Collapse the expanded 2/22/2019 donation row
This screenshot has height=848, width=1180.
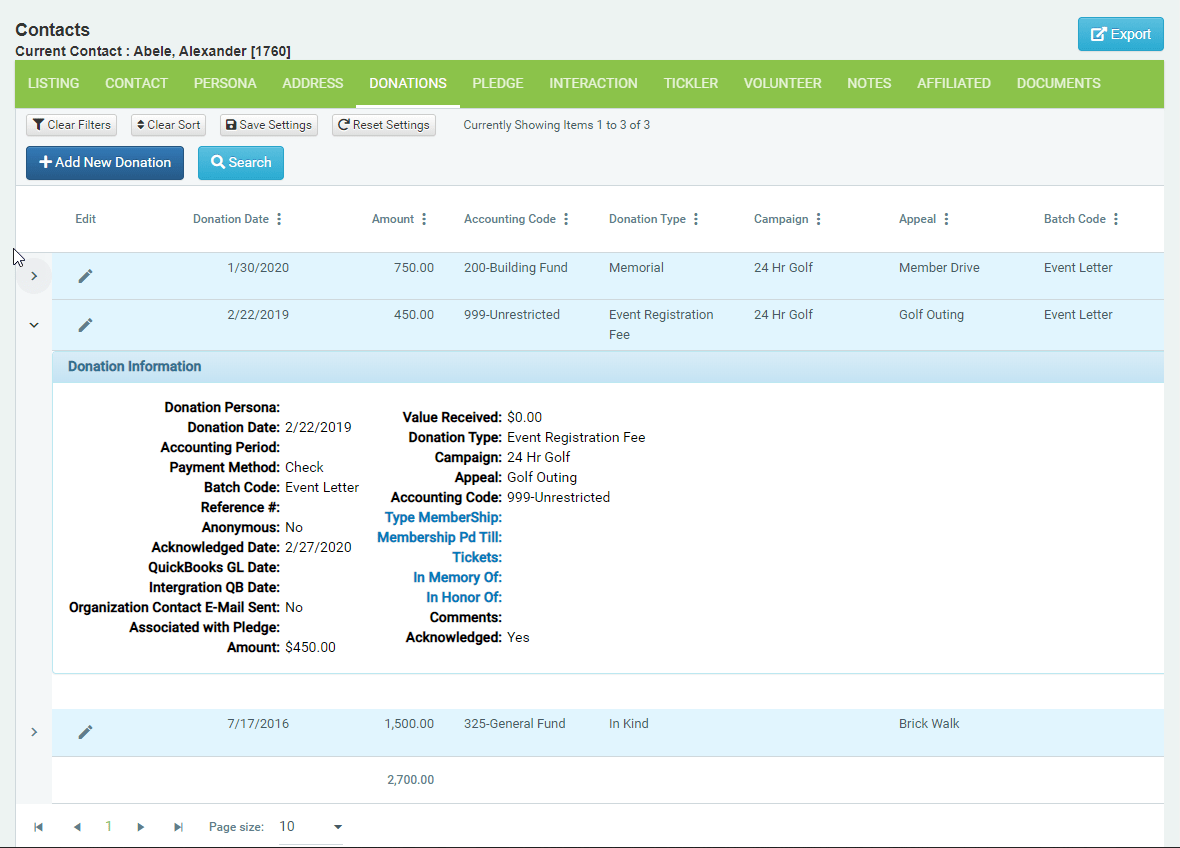(33, 324)
